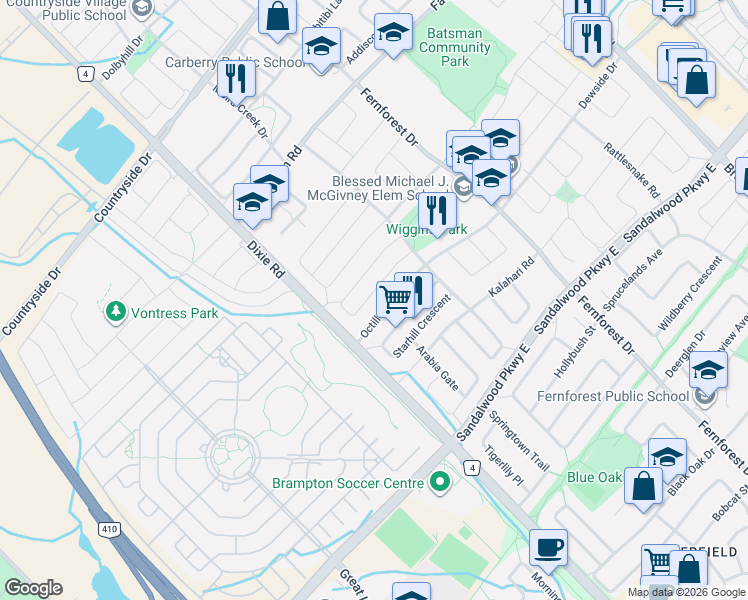Click the Batsman Community Park label
Screen dimensions: 748x600
pyautogui.click(x=455, y=47)
